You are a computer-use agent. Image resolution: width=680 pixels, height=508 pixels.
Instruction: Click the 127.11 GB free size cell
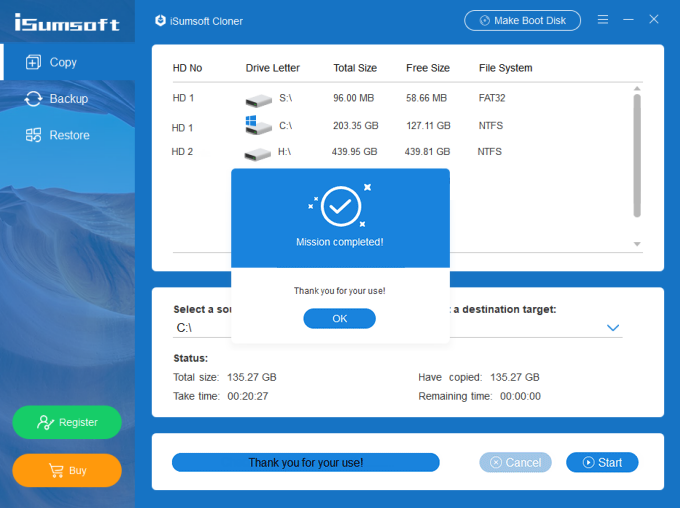pos(428,126)
